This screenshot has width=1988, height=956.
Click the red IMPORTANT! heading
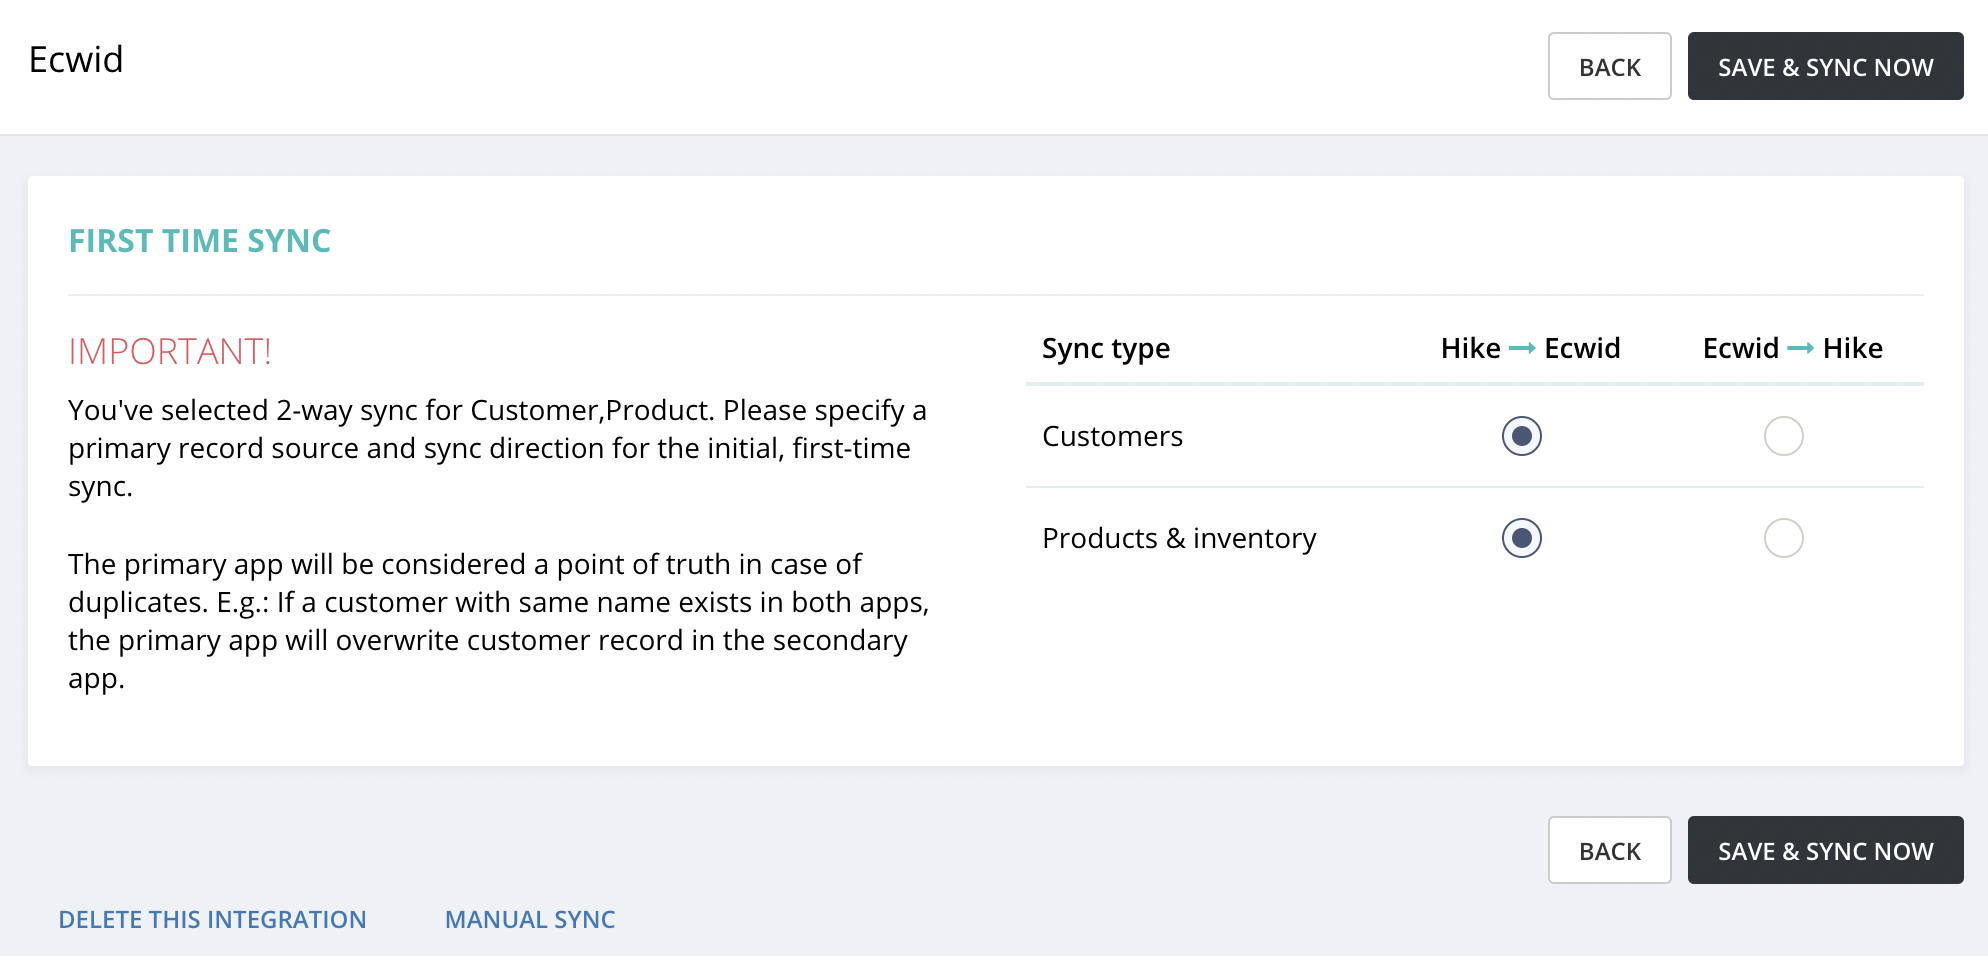[x=170, y=352]
